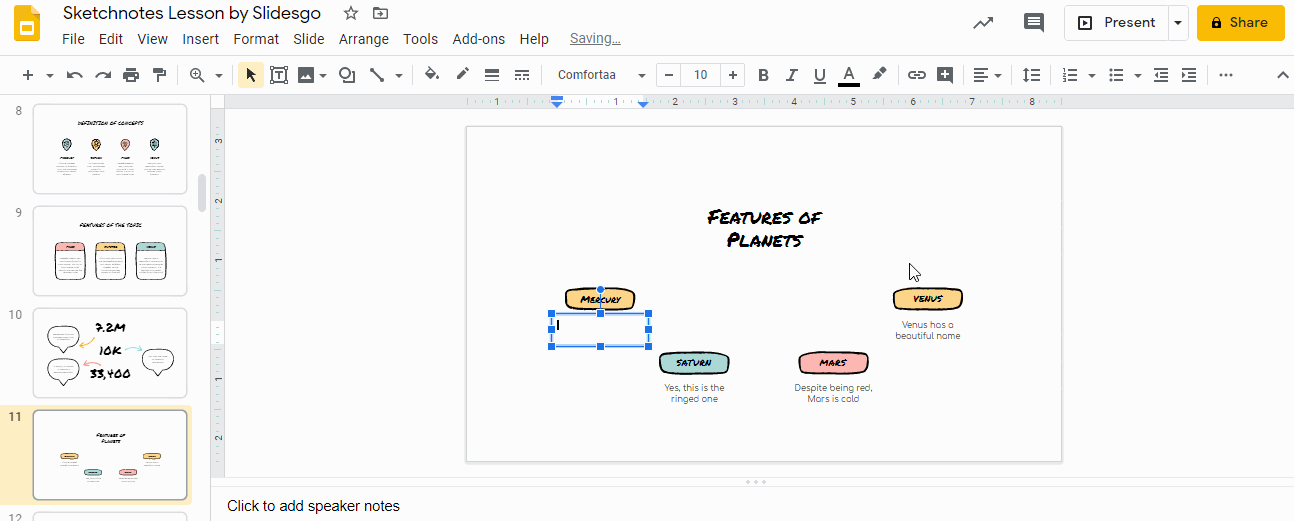This screenshot has width=1294, height=521.
Task: Collapse the toolbar with the up chevron
Action: click(1283, 75)
